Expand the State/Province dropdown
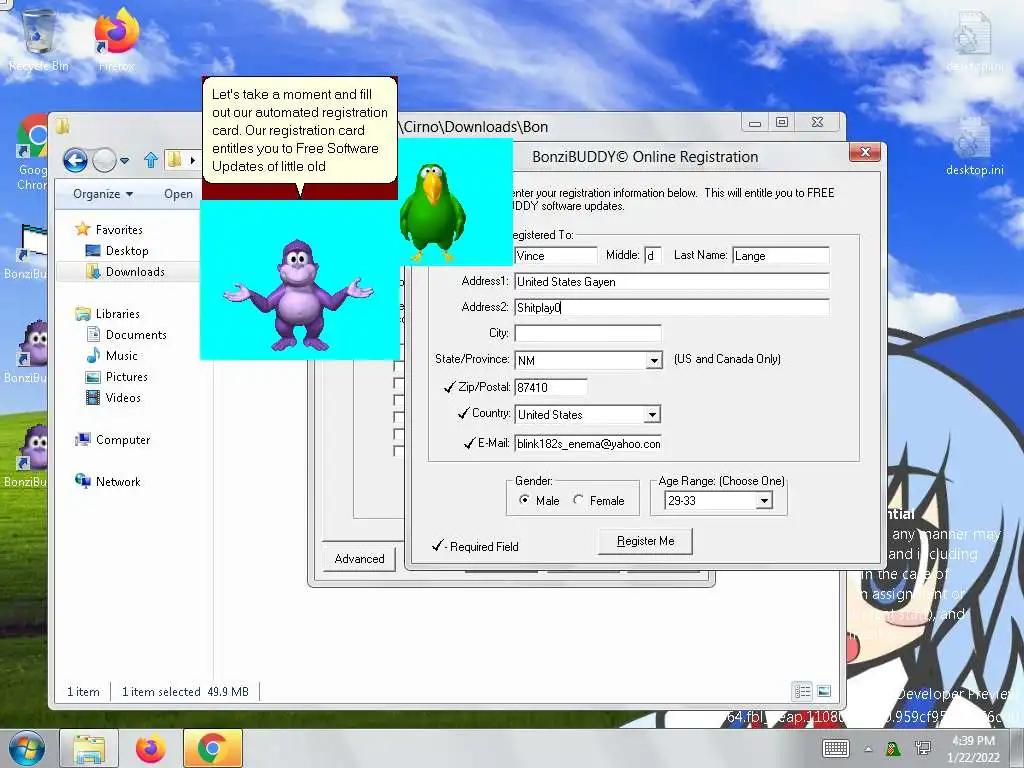The height and width of the screenshot is (768, 1024). [x=654, y=360]
